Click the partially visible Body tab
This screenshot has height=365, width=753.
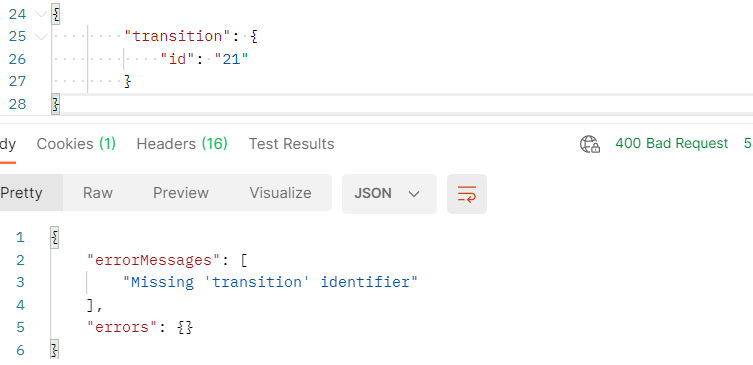[x=8, y=144]
